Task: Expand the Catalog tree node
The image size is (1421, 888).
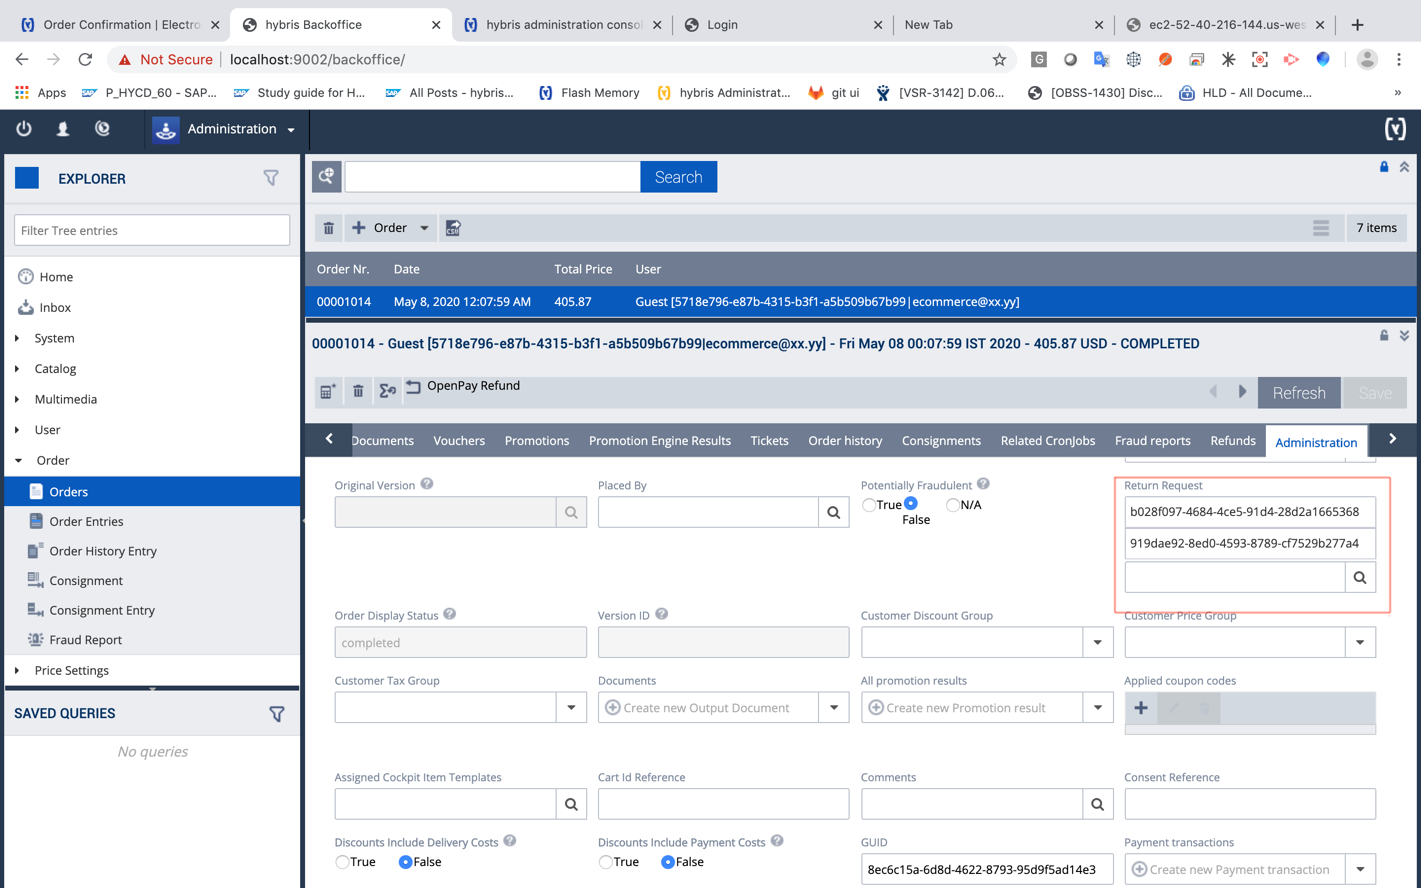Action: tap(18, 369)
